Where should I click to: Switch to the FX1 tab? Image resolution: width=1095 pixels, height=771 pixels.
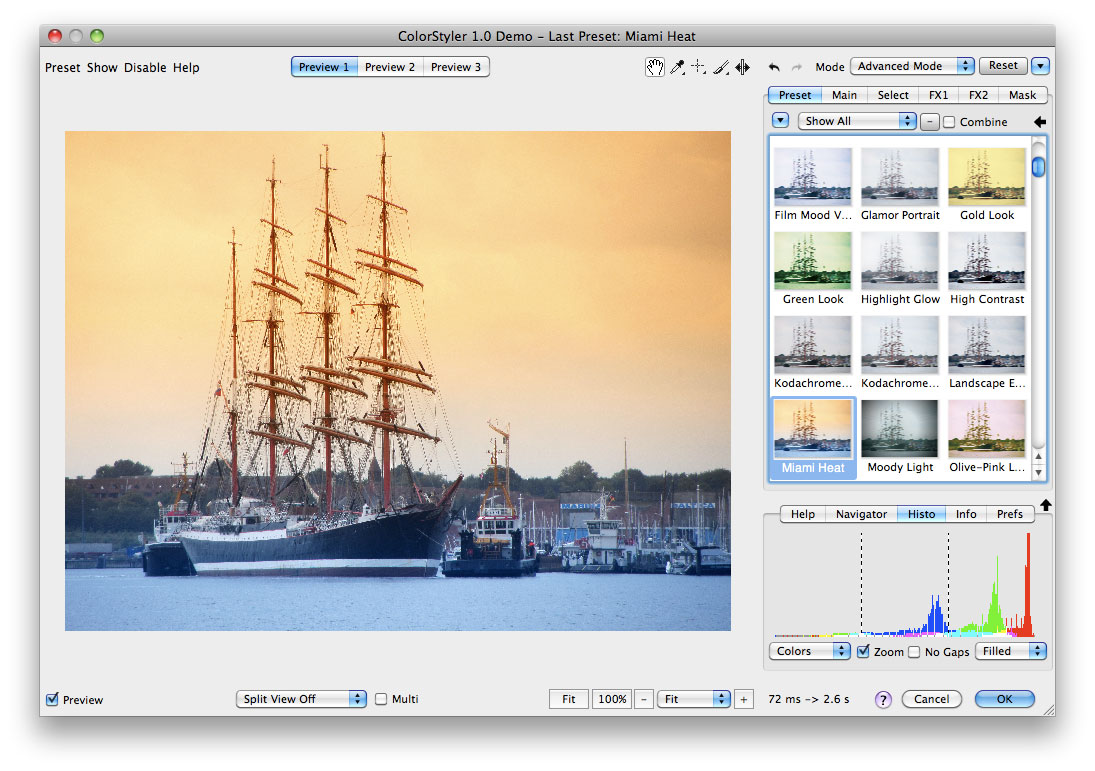[938, 95]
